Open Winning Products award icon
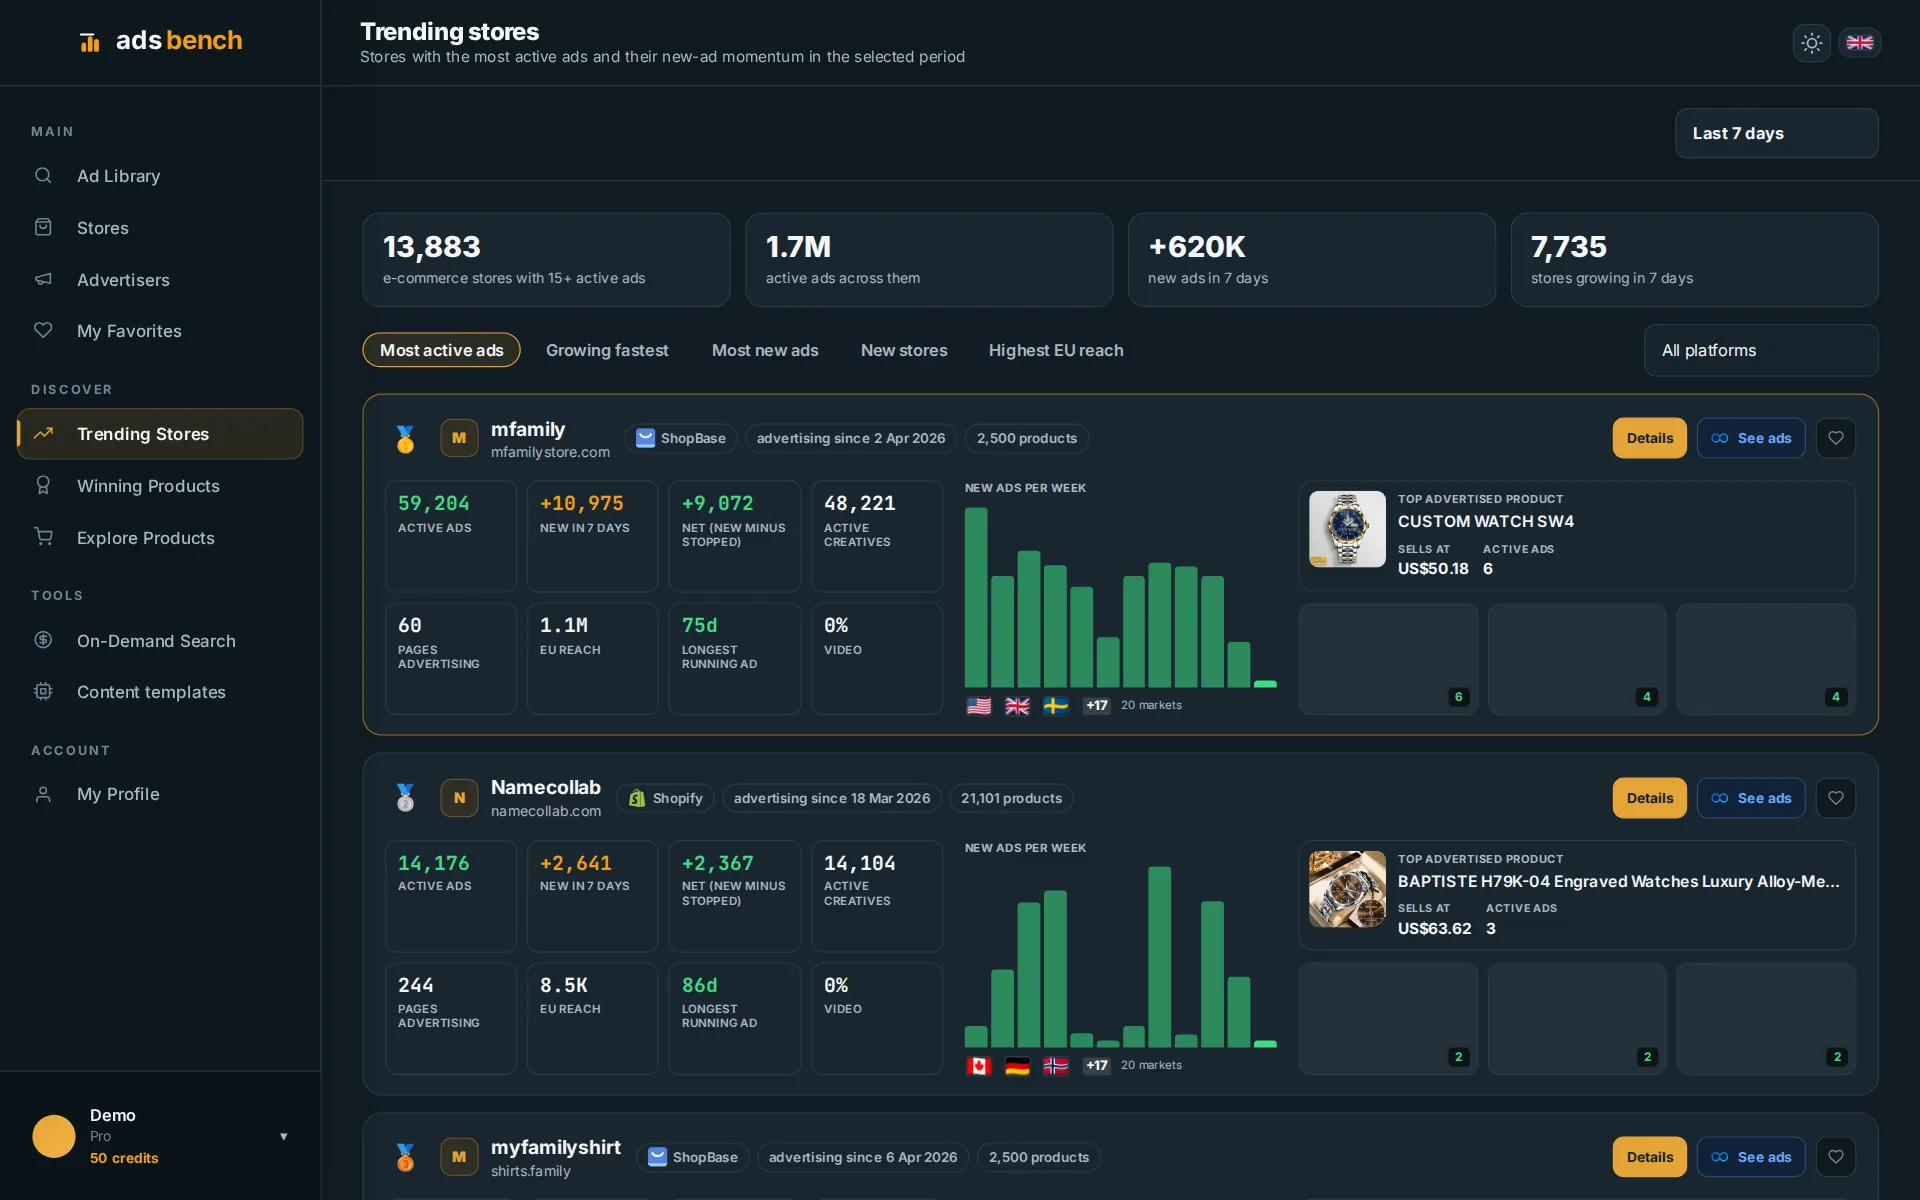The width and height of the screenshot is (1920, 1200). click(x=43, y=485)
